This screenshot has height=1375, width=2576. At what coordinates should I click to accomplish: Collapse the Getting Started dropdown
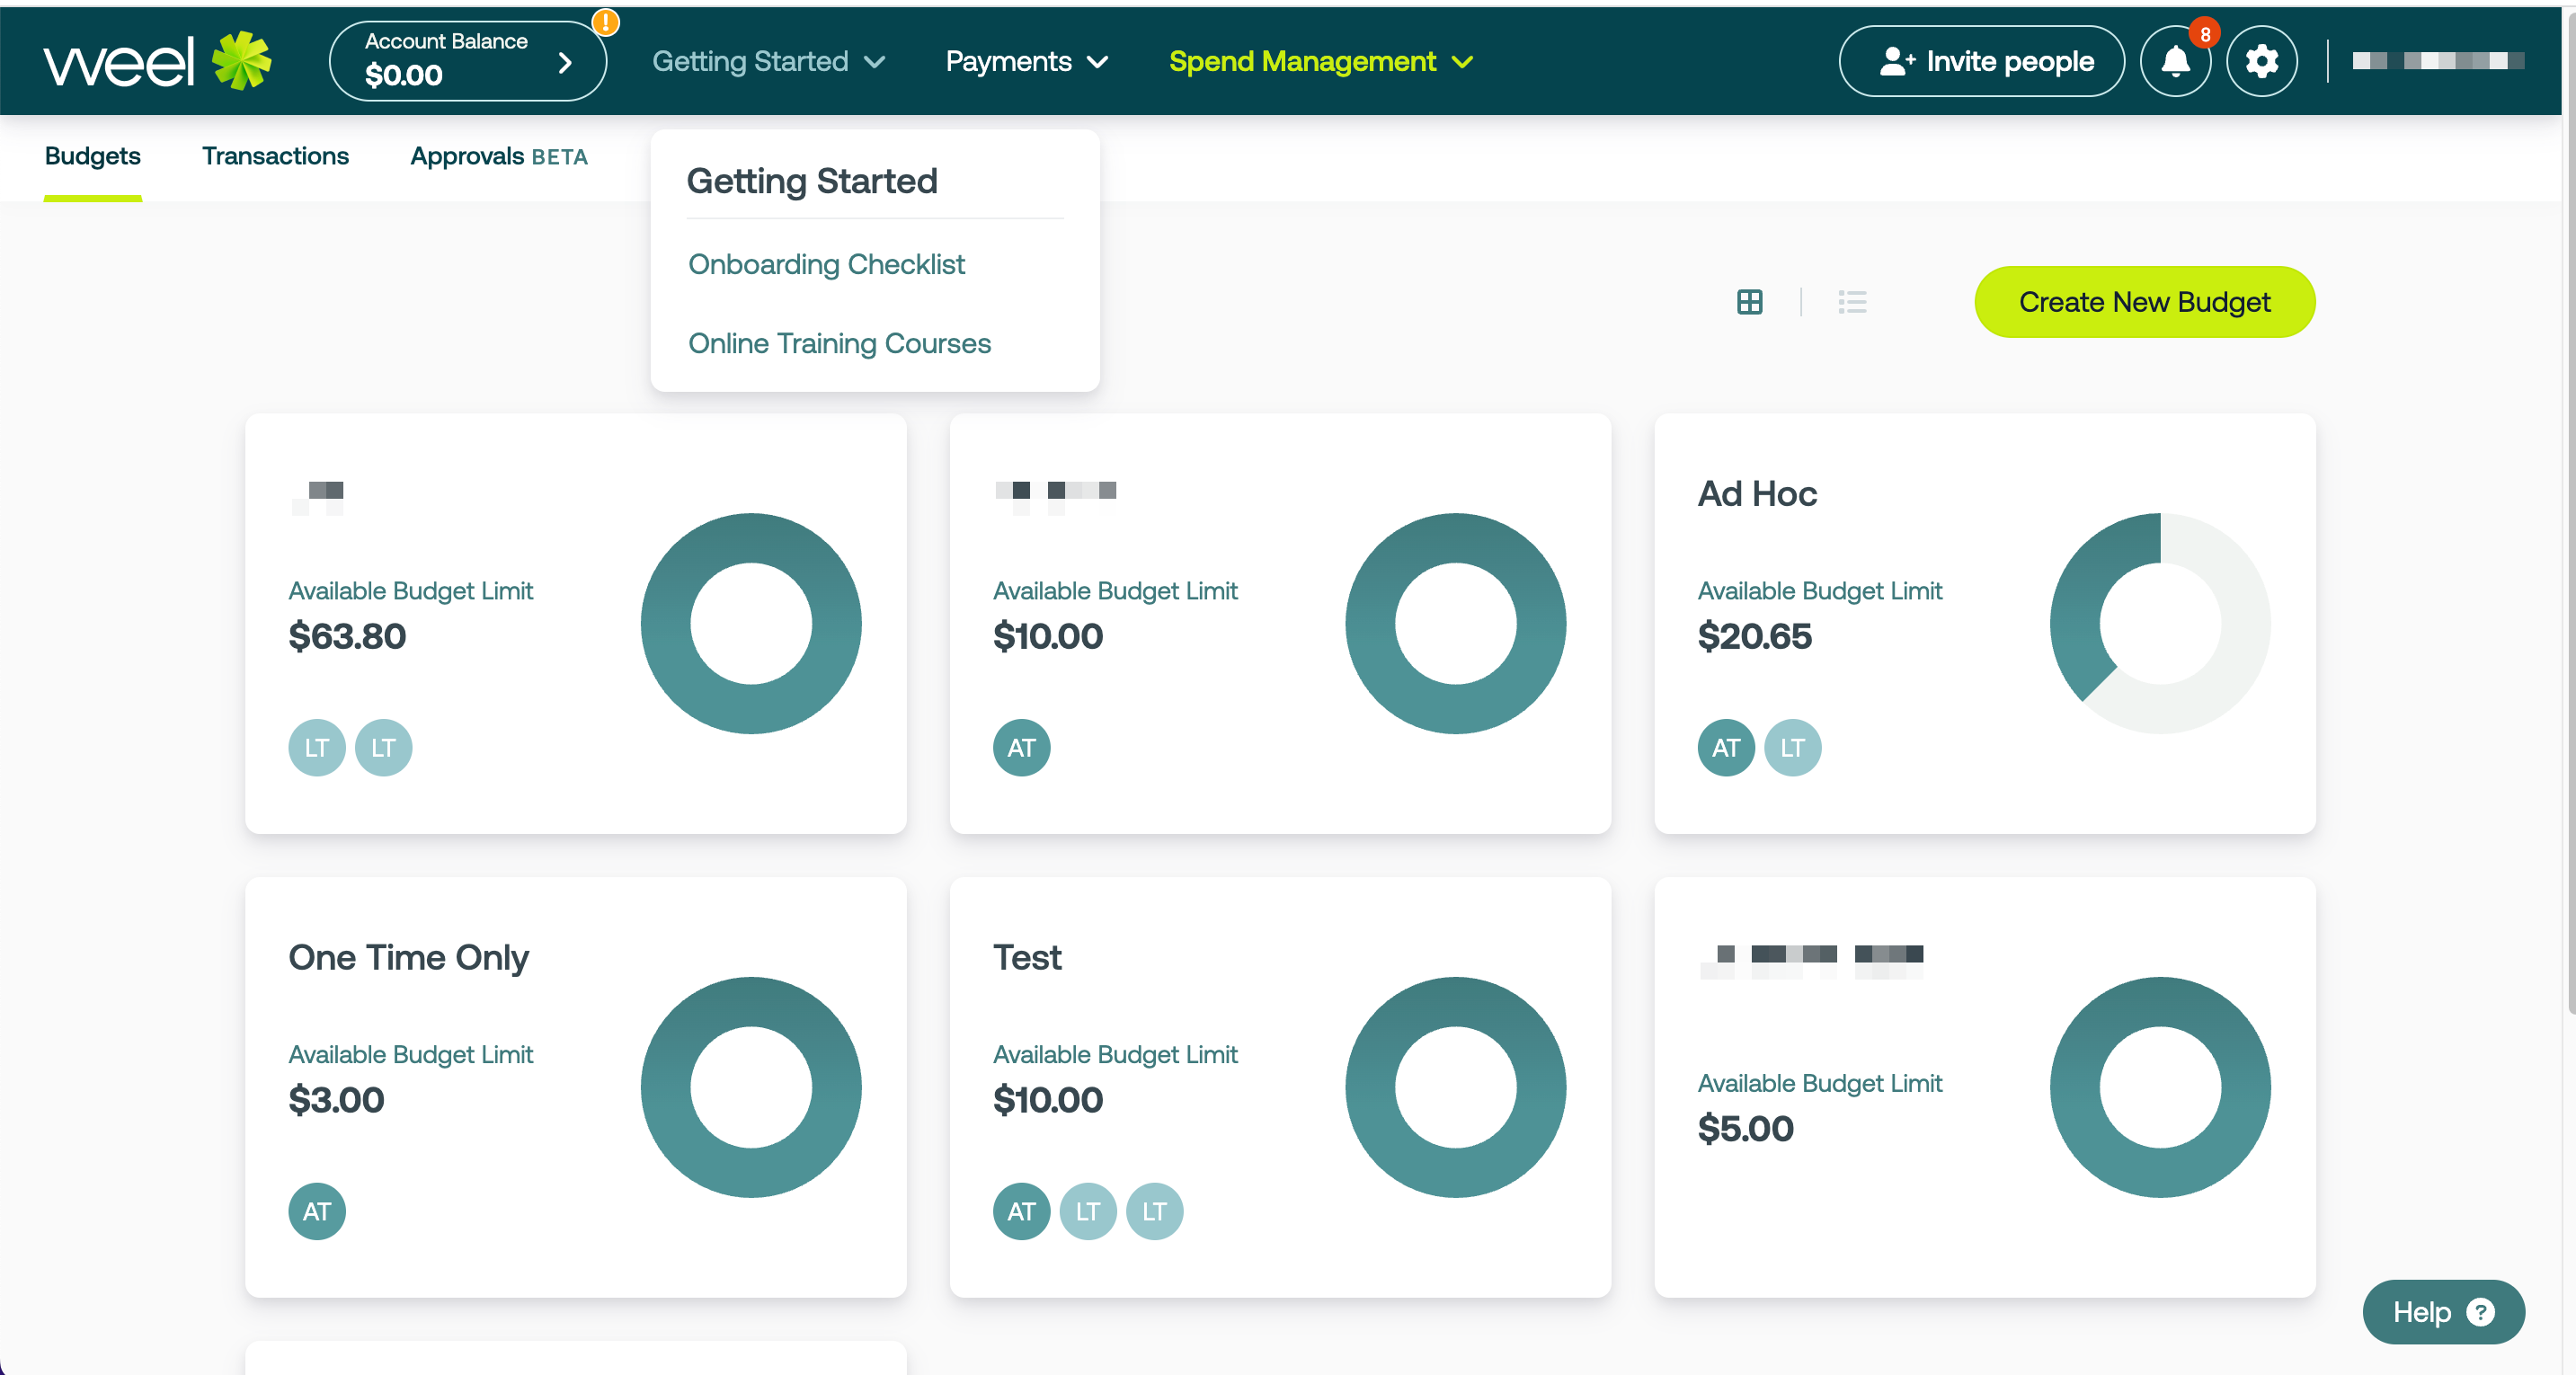(768, 61)
